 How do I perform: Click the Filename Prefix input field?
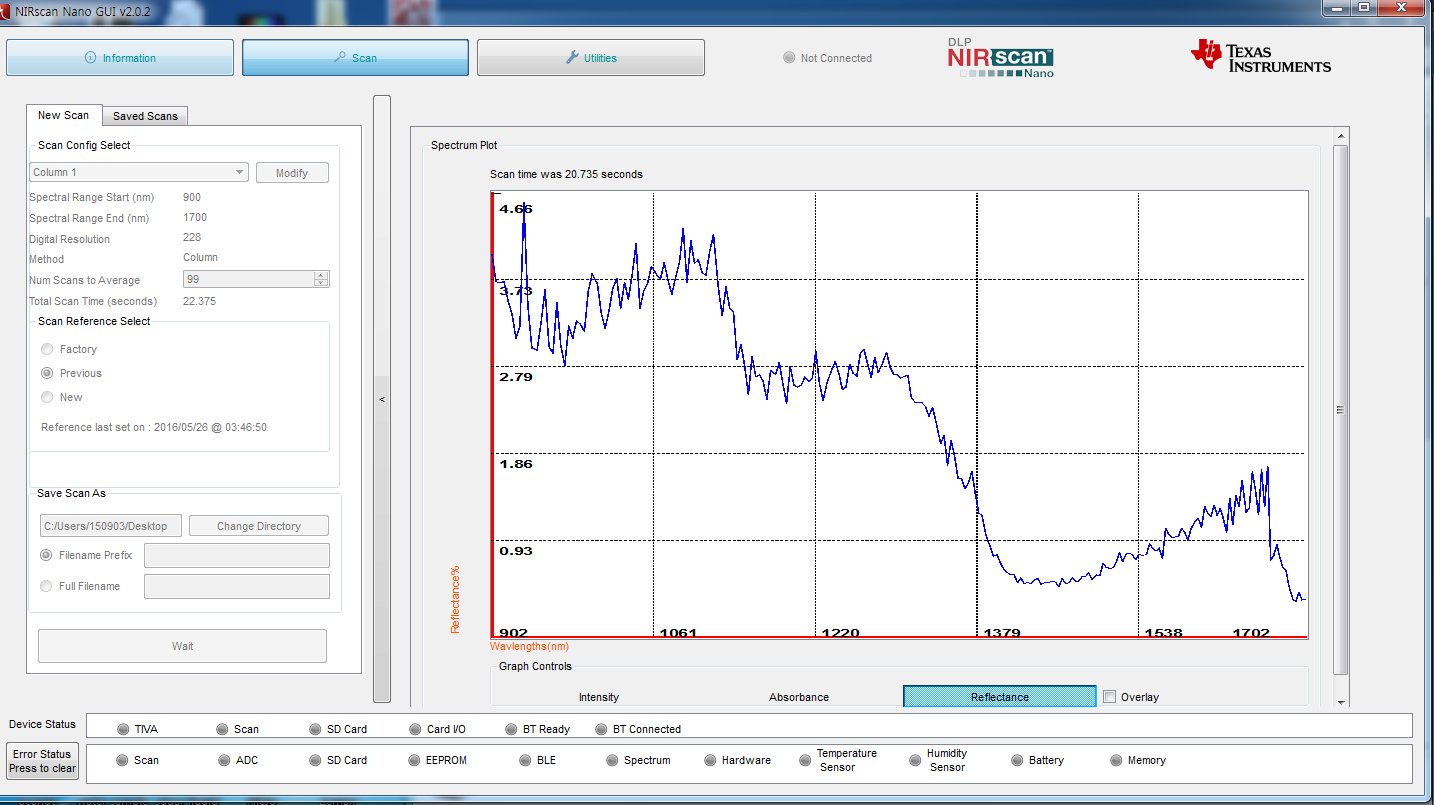[237, 555]
